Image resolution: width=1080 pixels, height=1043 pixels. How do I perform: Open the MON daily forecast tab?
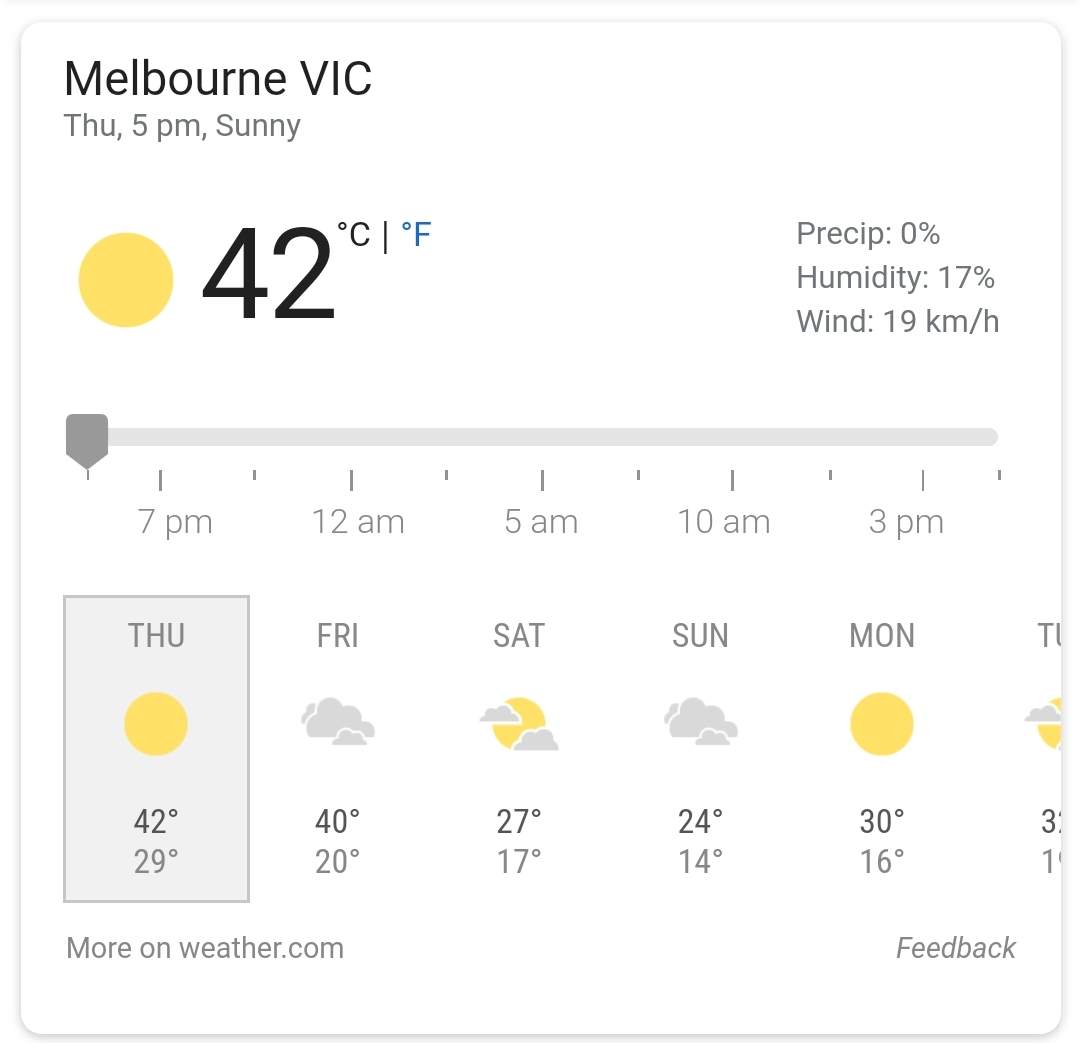click(x=882, y=749)
